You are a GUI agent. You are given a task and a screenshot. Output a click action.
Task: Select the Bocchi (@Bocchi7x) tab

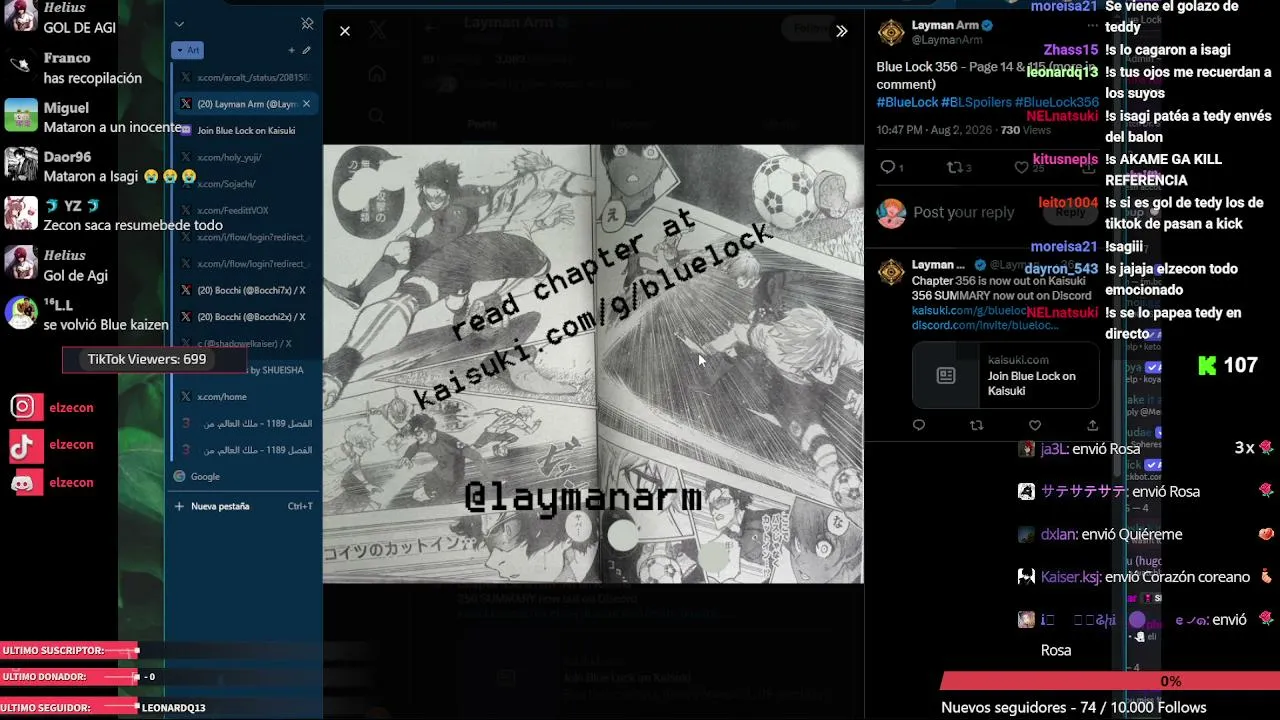pos(245,290)
